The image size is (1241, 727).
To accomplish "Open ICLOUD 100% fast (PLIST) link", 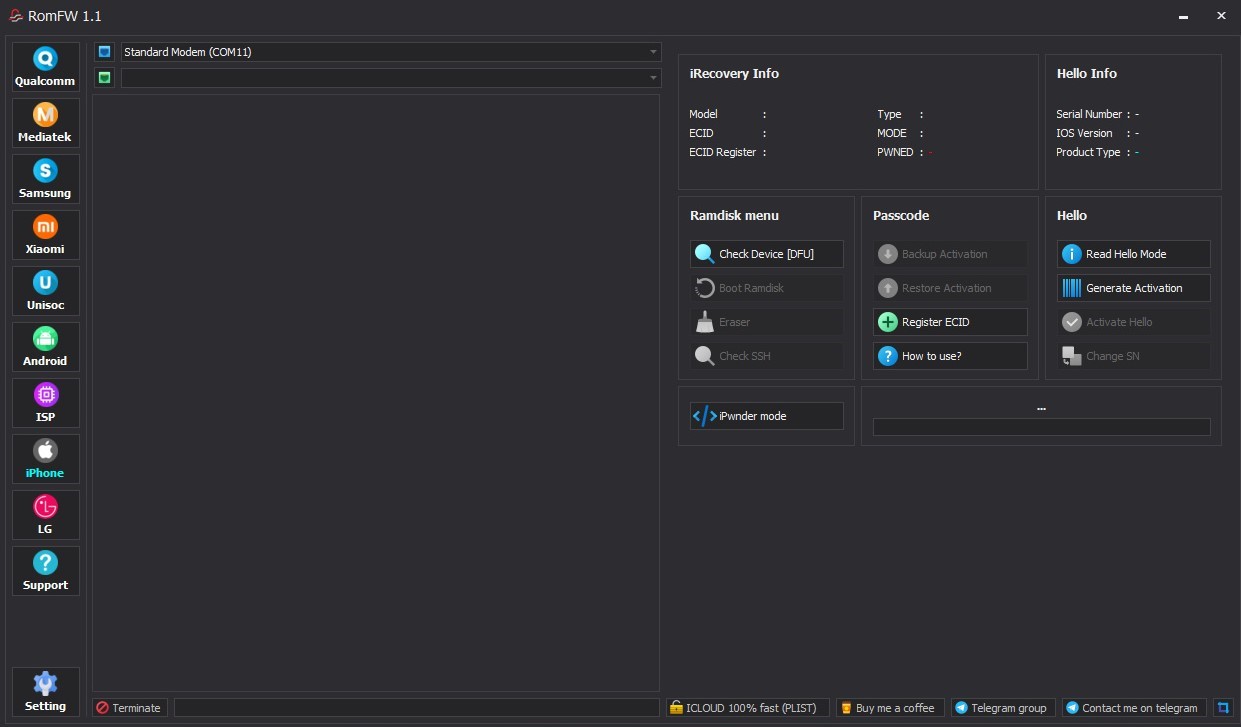I will 747,708.
